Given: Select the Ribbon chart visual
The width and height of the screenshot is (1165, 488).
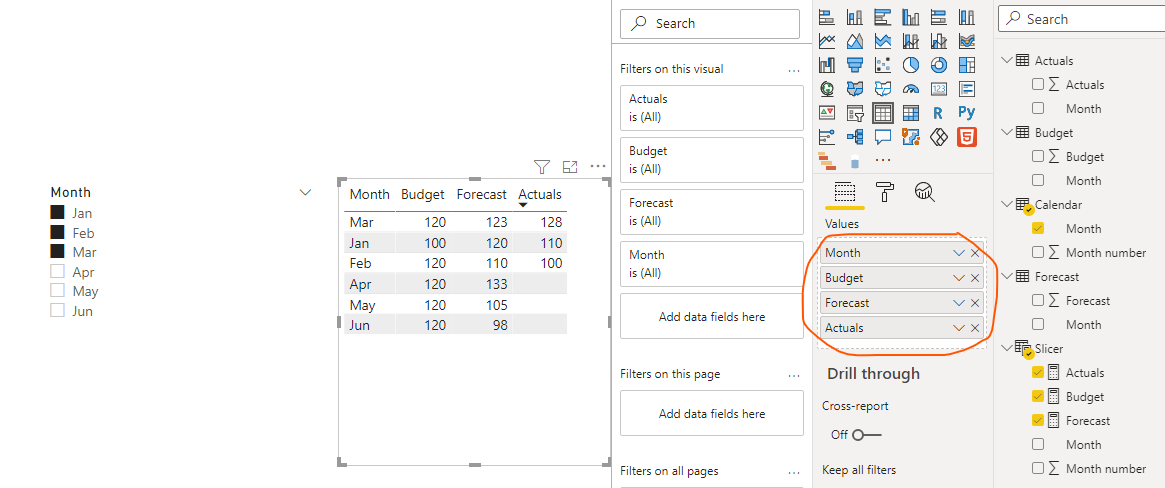Looking at the screenshot, I should 967,41.
